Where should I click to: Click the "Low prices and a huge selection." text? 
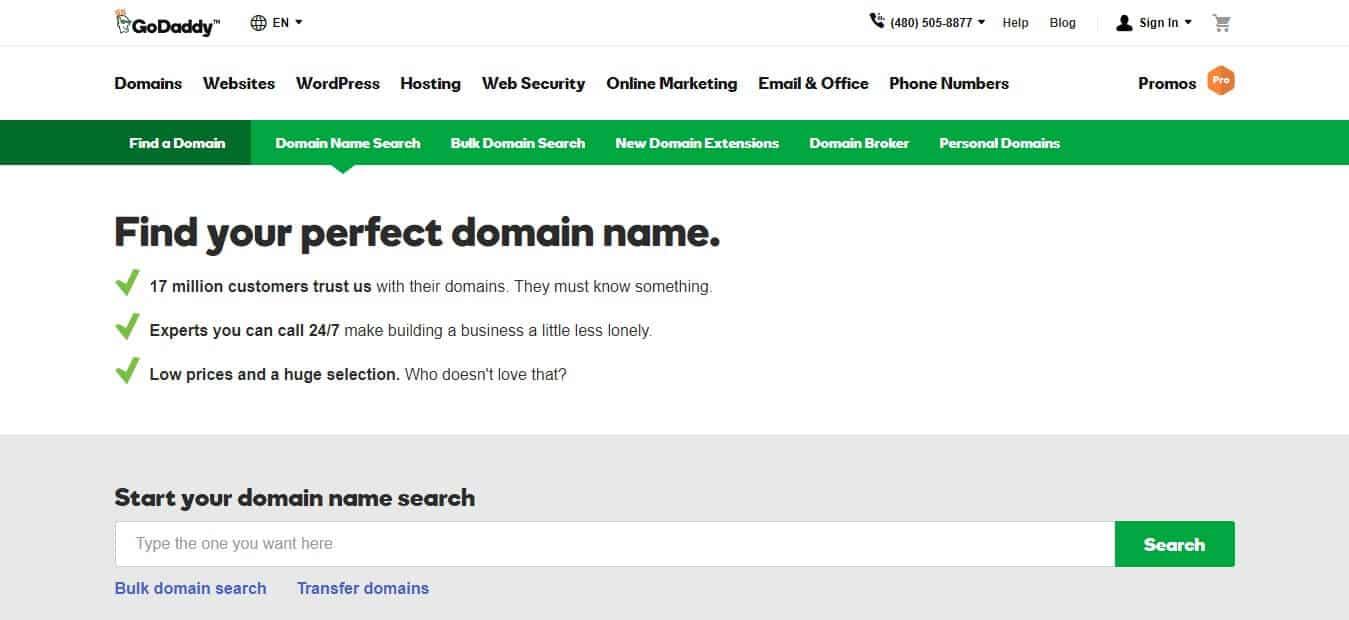tap(275, 374)
